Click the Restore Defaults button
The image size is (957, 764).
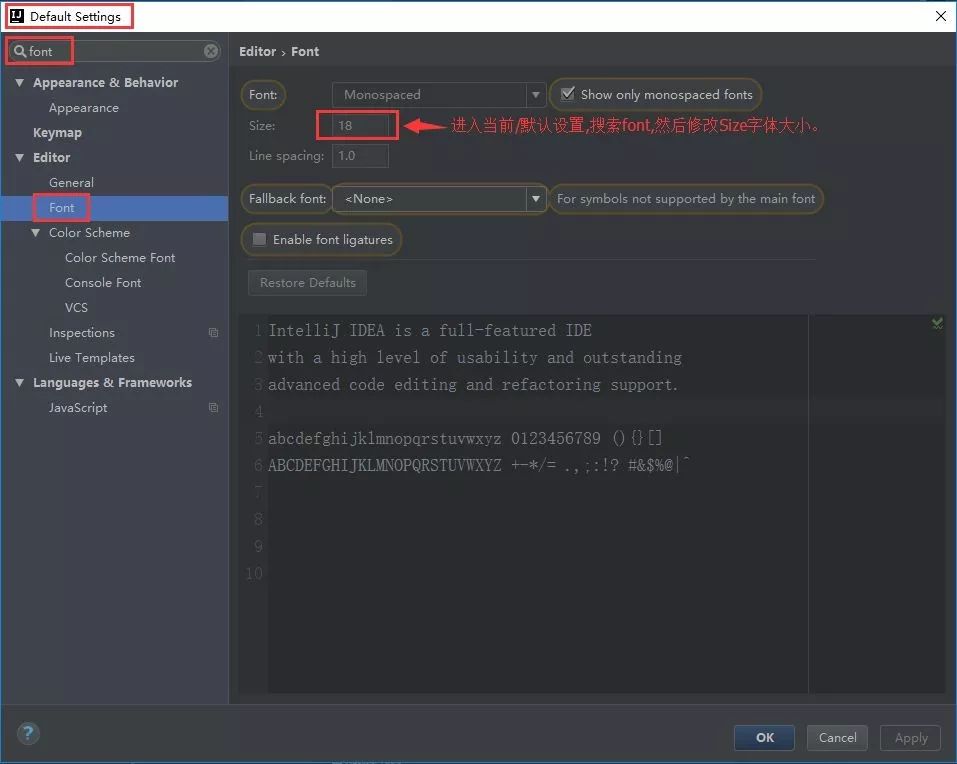click(306, 283)
